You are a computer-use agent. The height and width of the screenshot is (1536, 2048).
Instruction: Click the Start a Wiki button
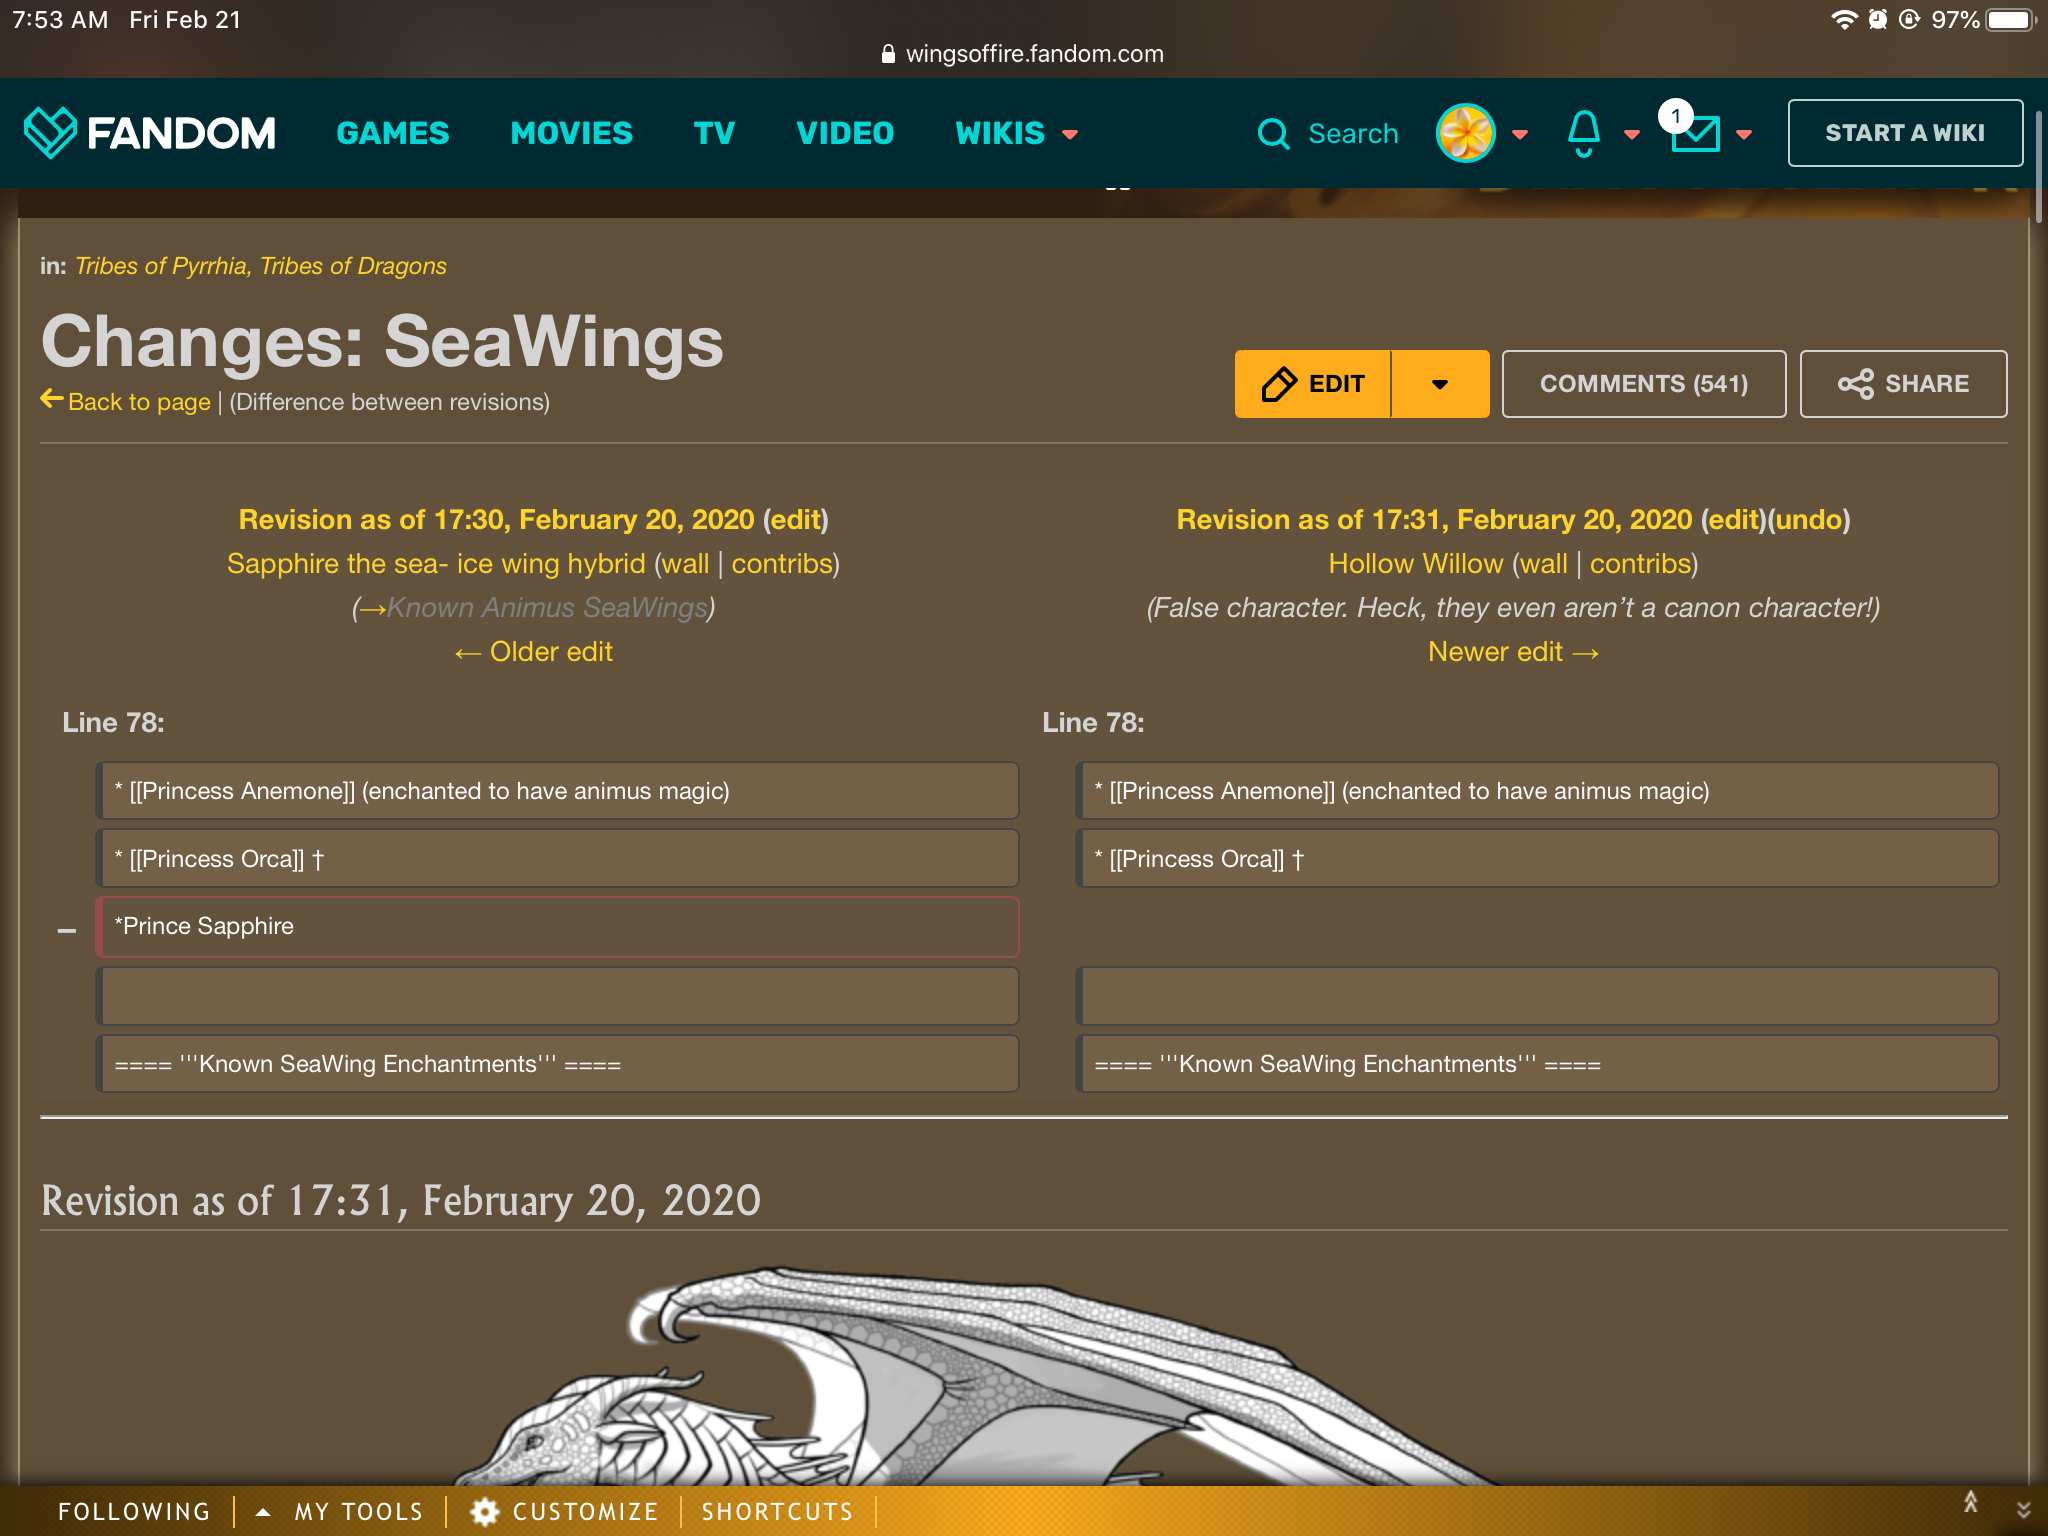click(1904, 133)
